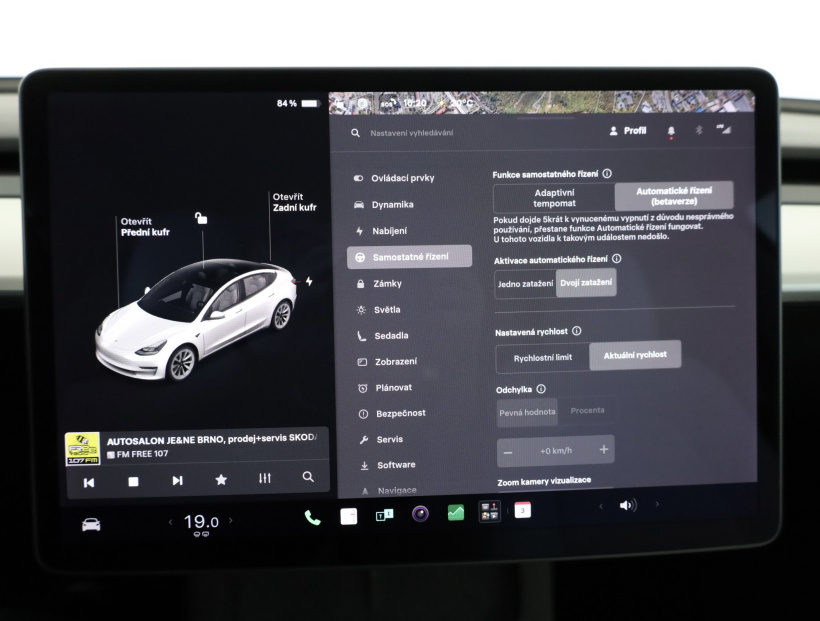820x621 pixels.
Task: Open the calendar app in the dock
Action: [x=522, y=510]
